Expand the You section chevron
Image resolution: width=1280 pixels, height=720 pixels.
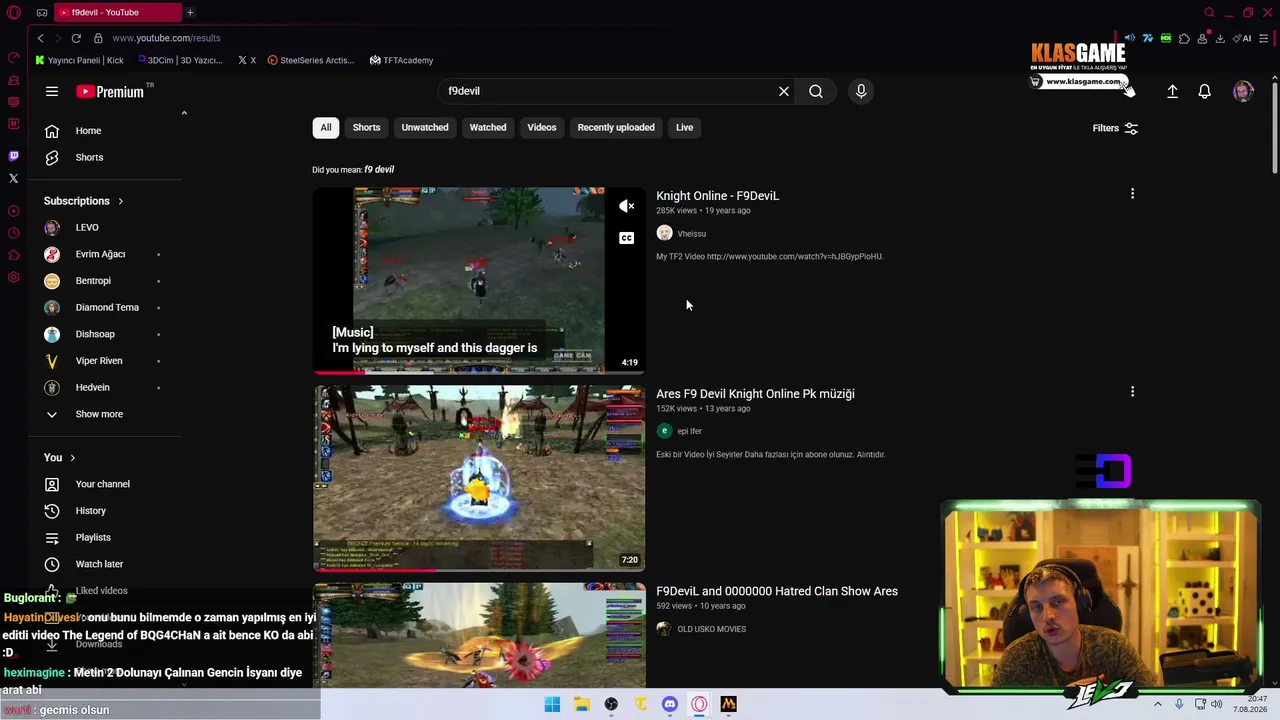[72, 458]
